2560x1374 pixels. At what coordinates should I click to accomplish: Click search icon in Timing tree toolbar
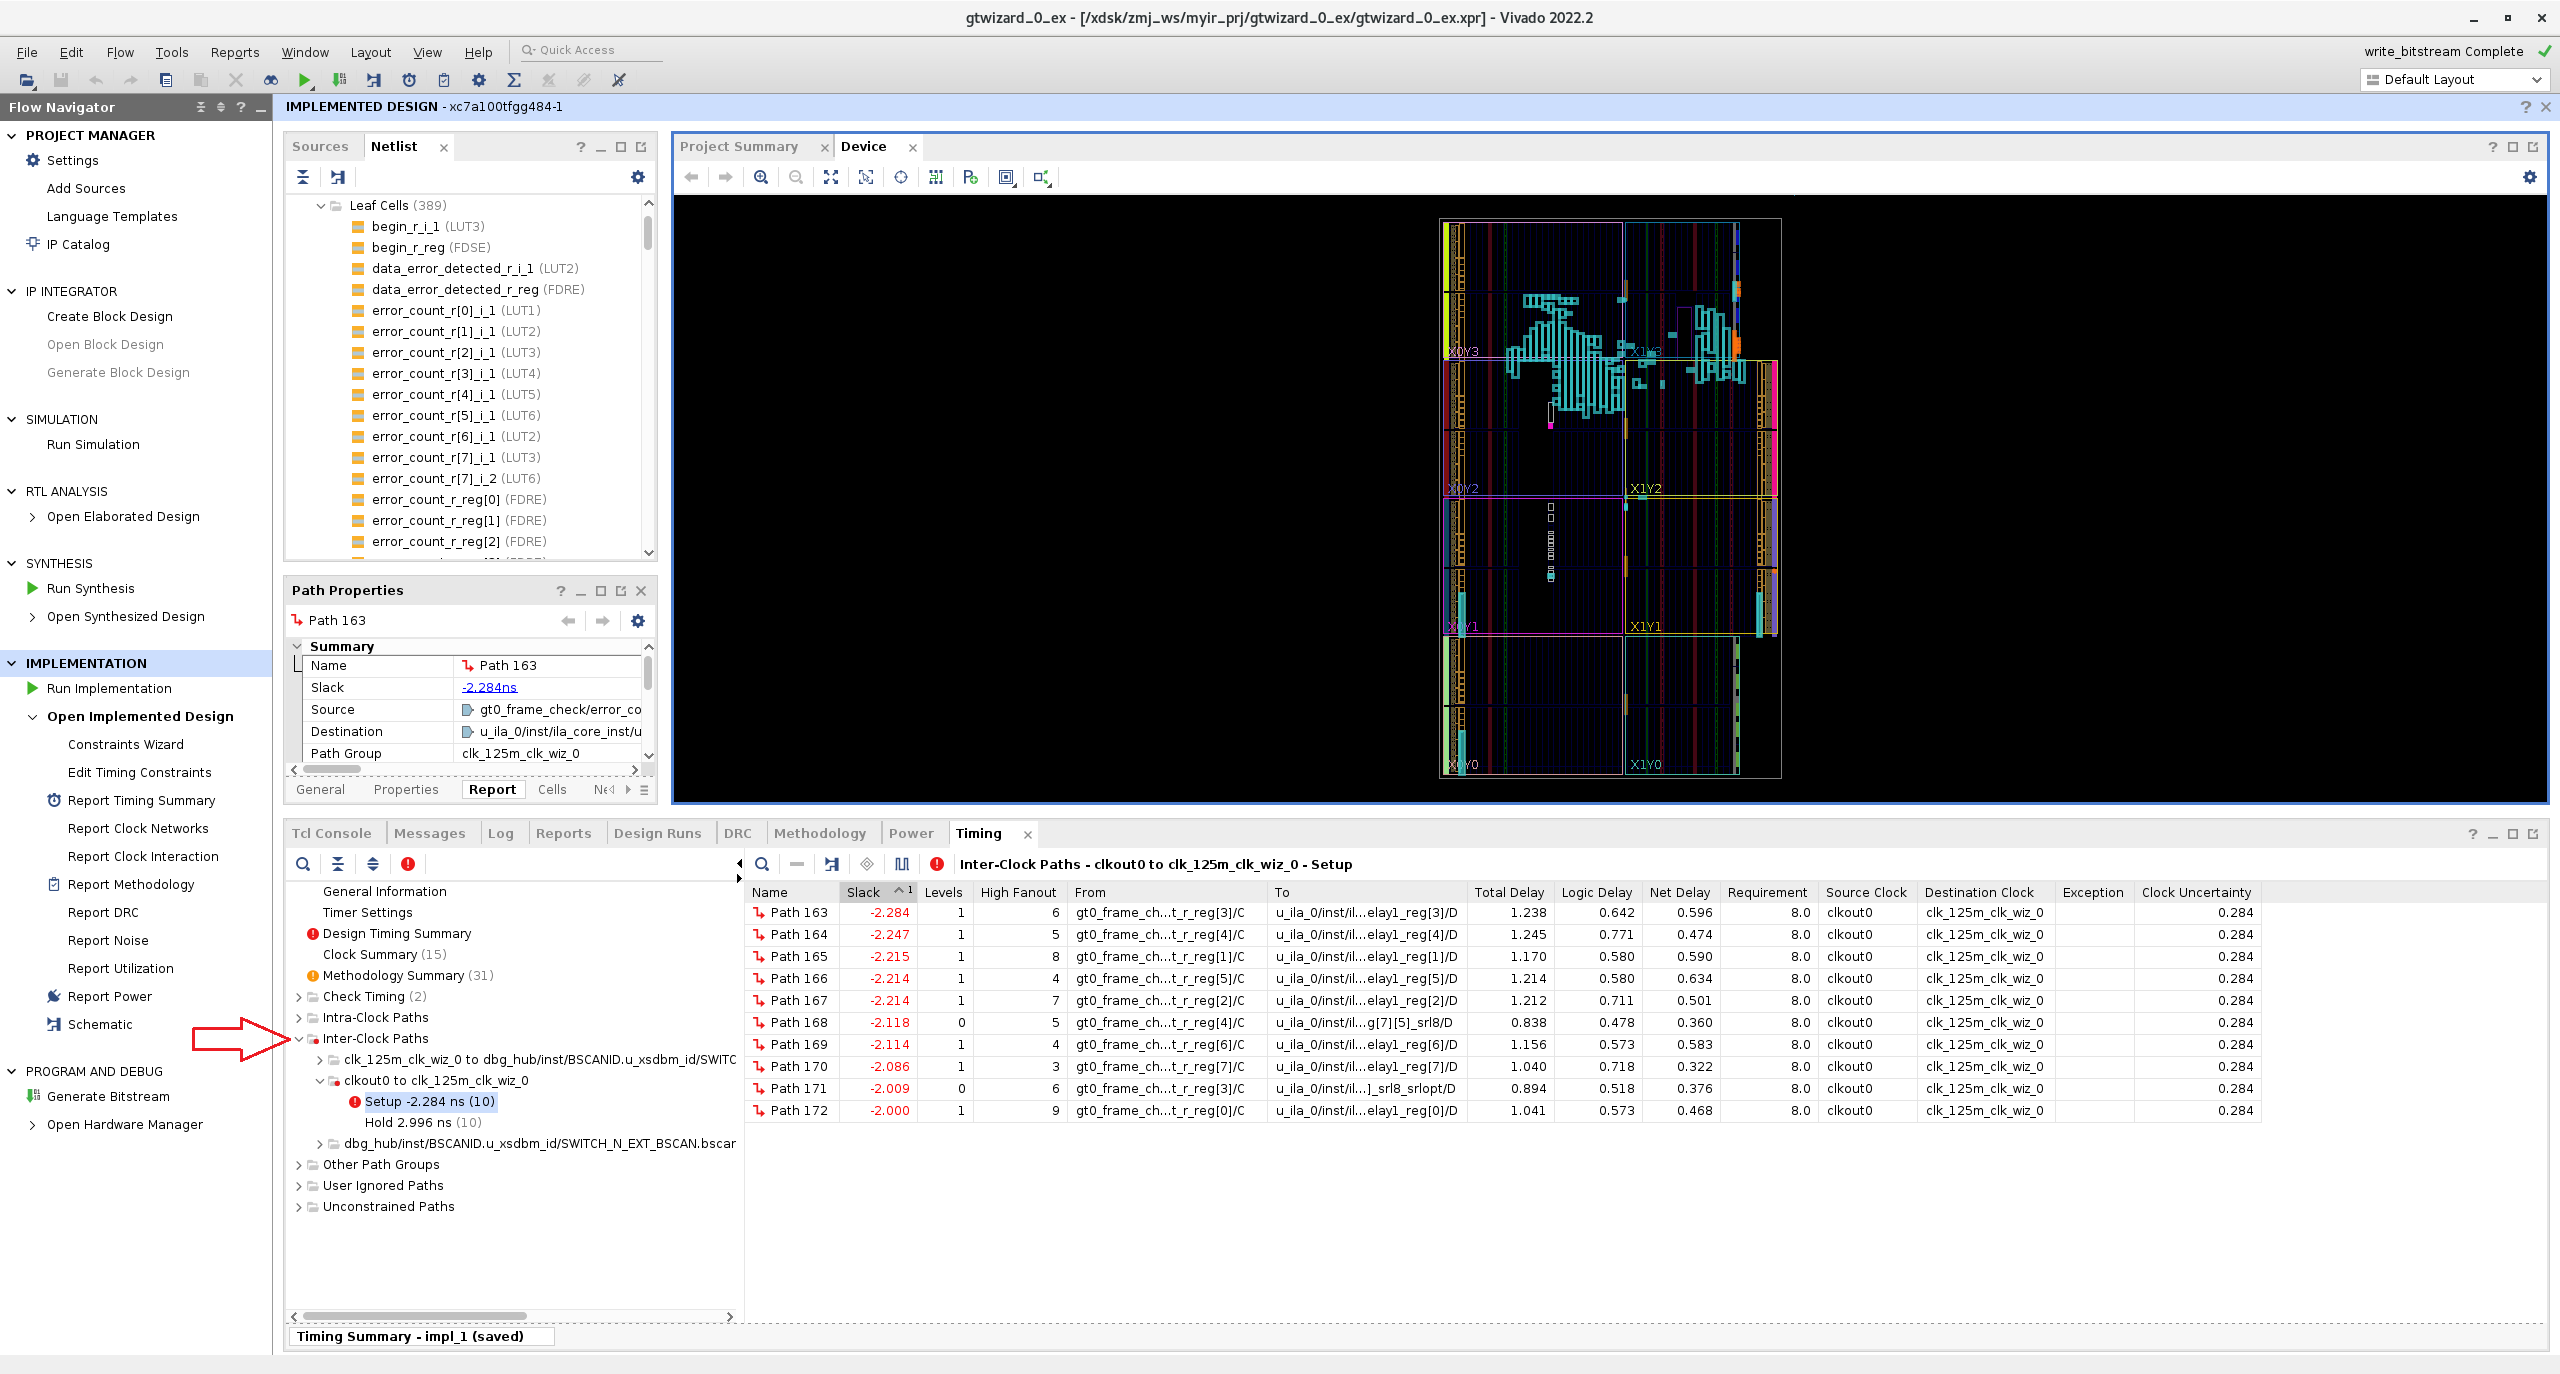click(x=303, y=864)
